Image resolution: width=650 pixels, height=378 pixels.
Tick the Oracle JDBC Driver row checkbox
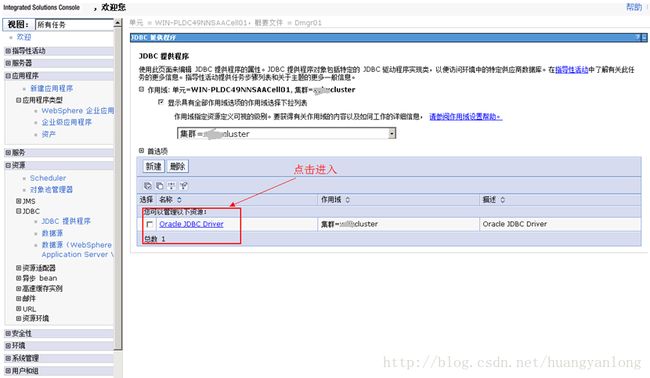point(150,224)
